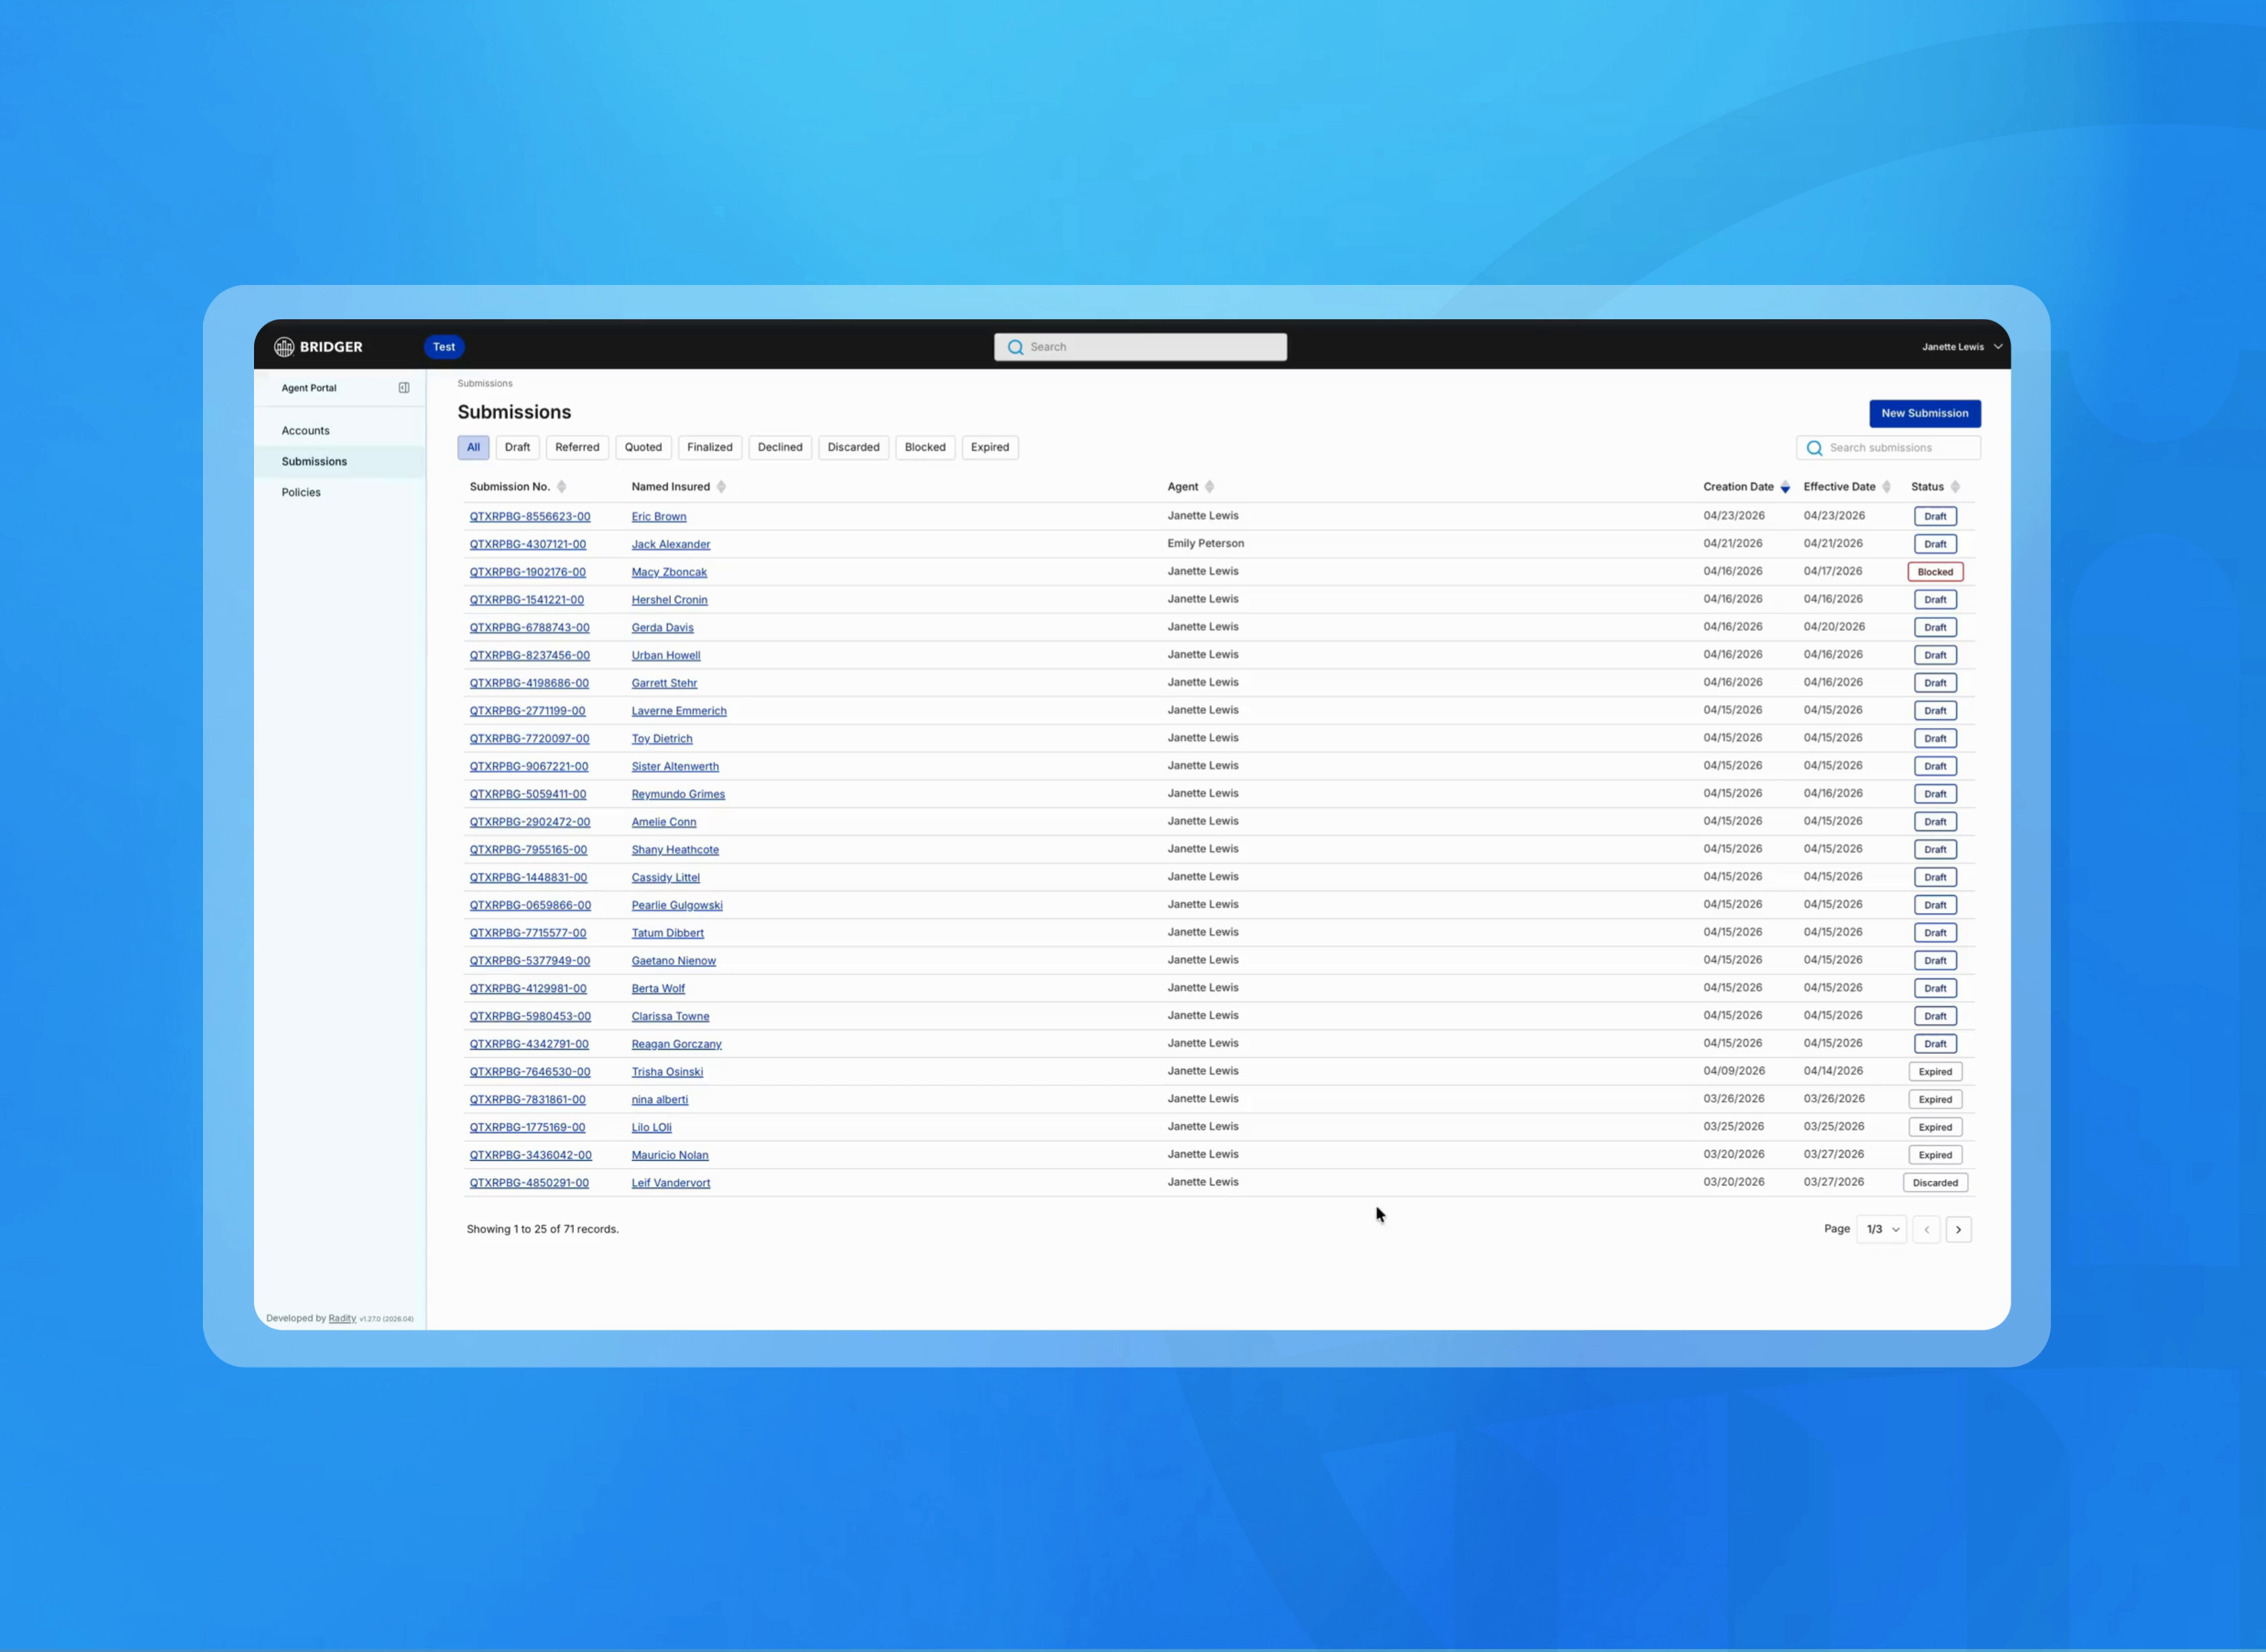Filter submissions by Quoted
This screenshot has height=1652, width=2266.
pos(643,447)
